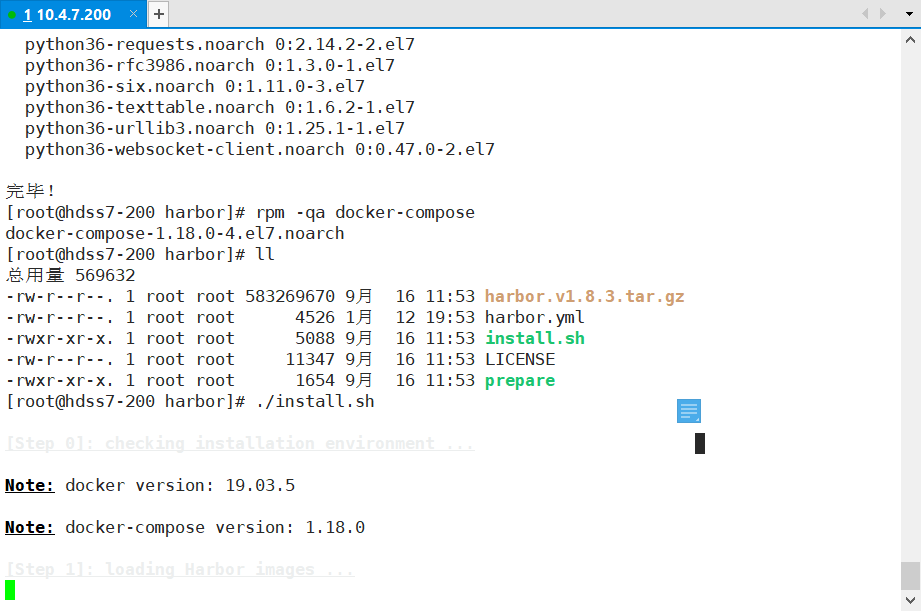The height and width of the screenshot is (611, 921).
Task: Click the green terminal cursor block
Action: tap(10, 590)
